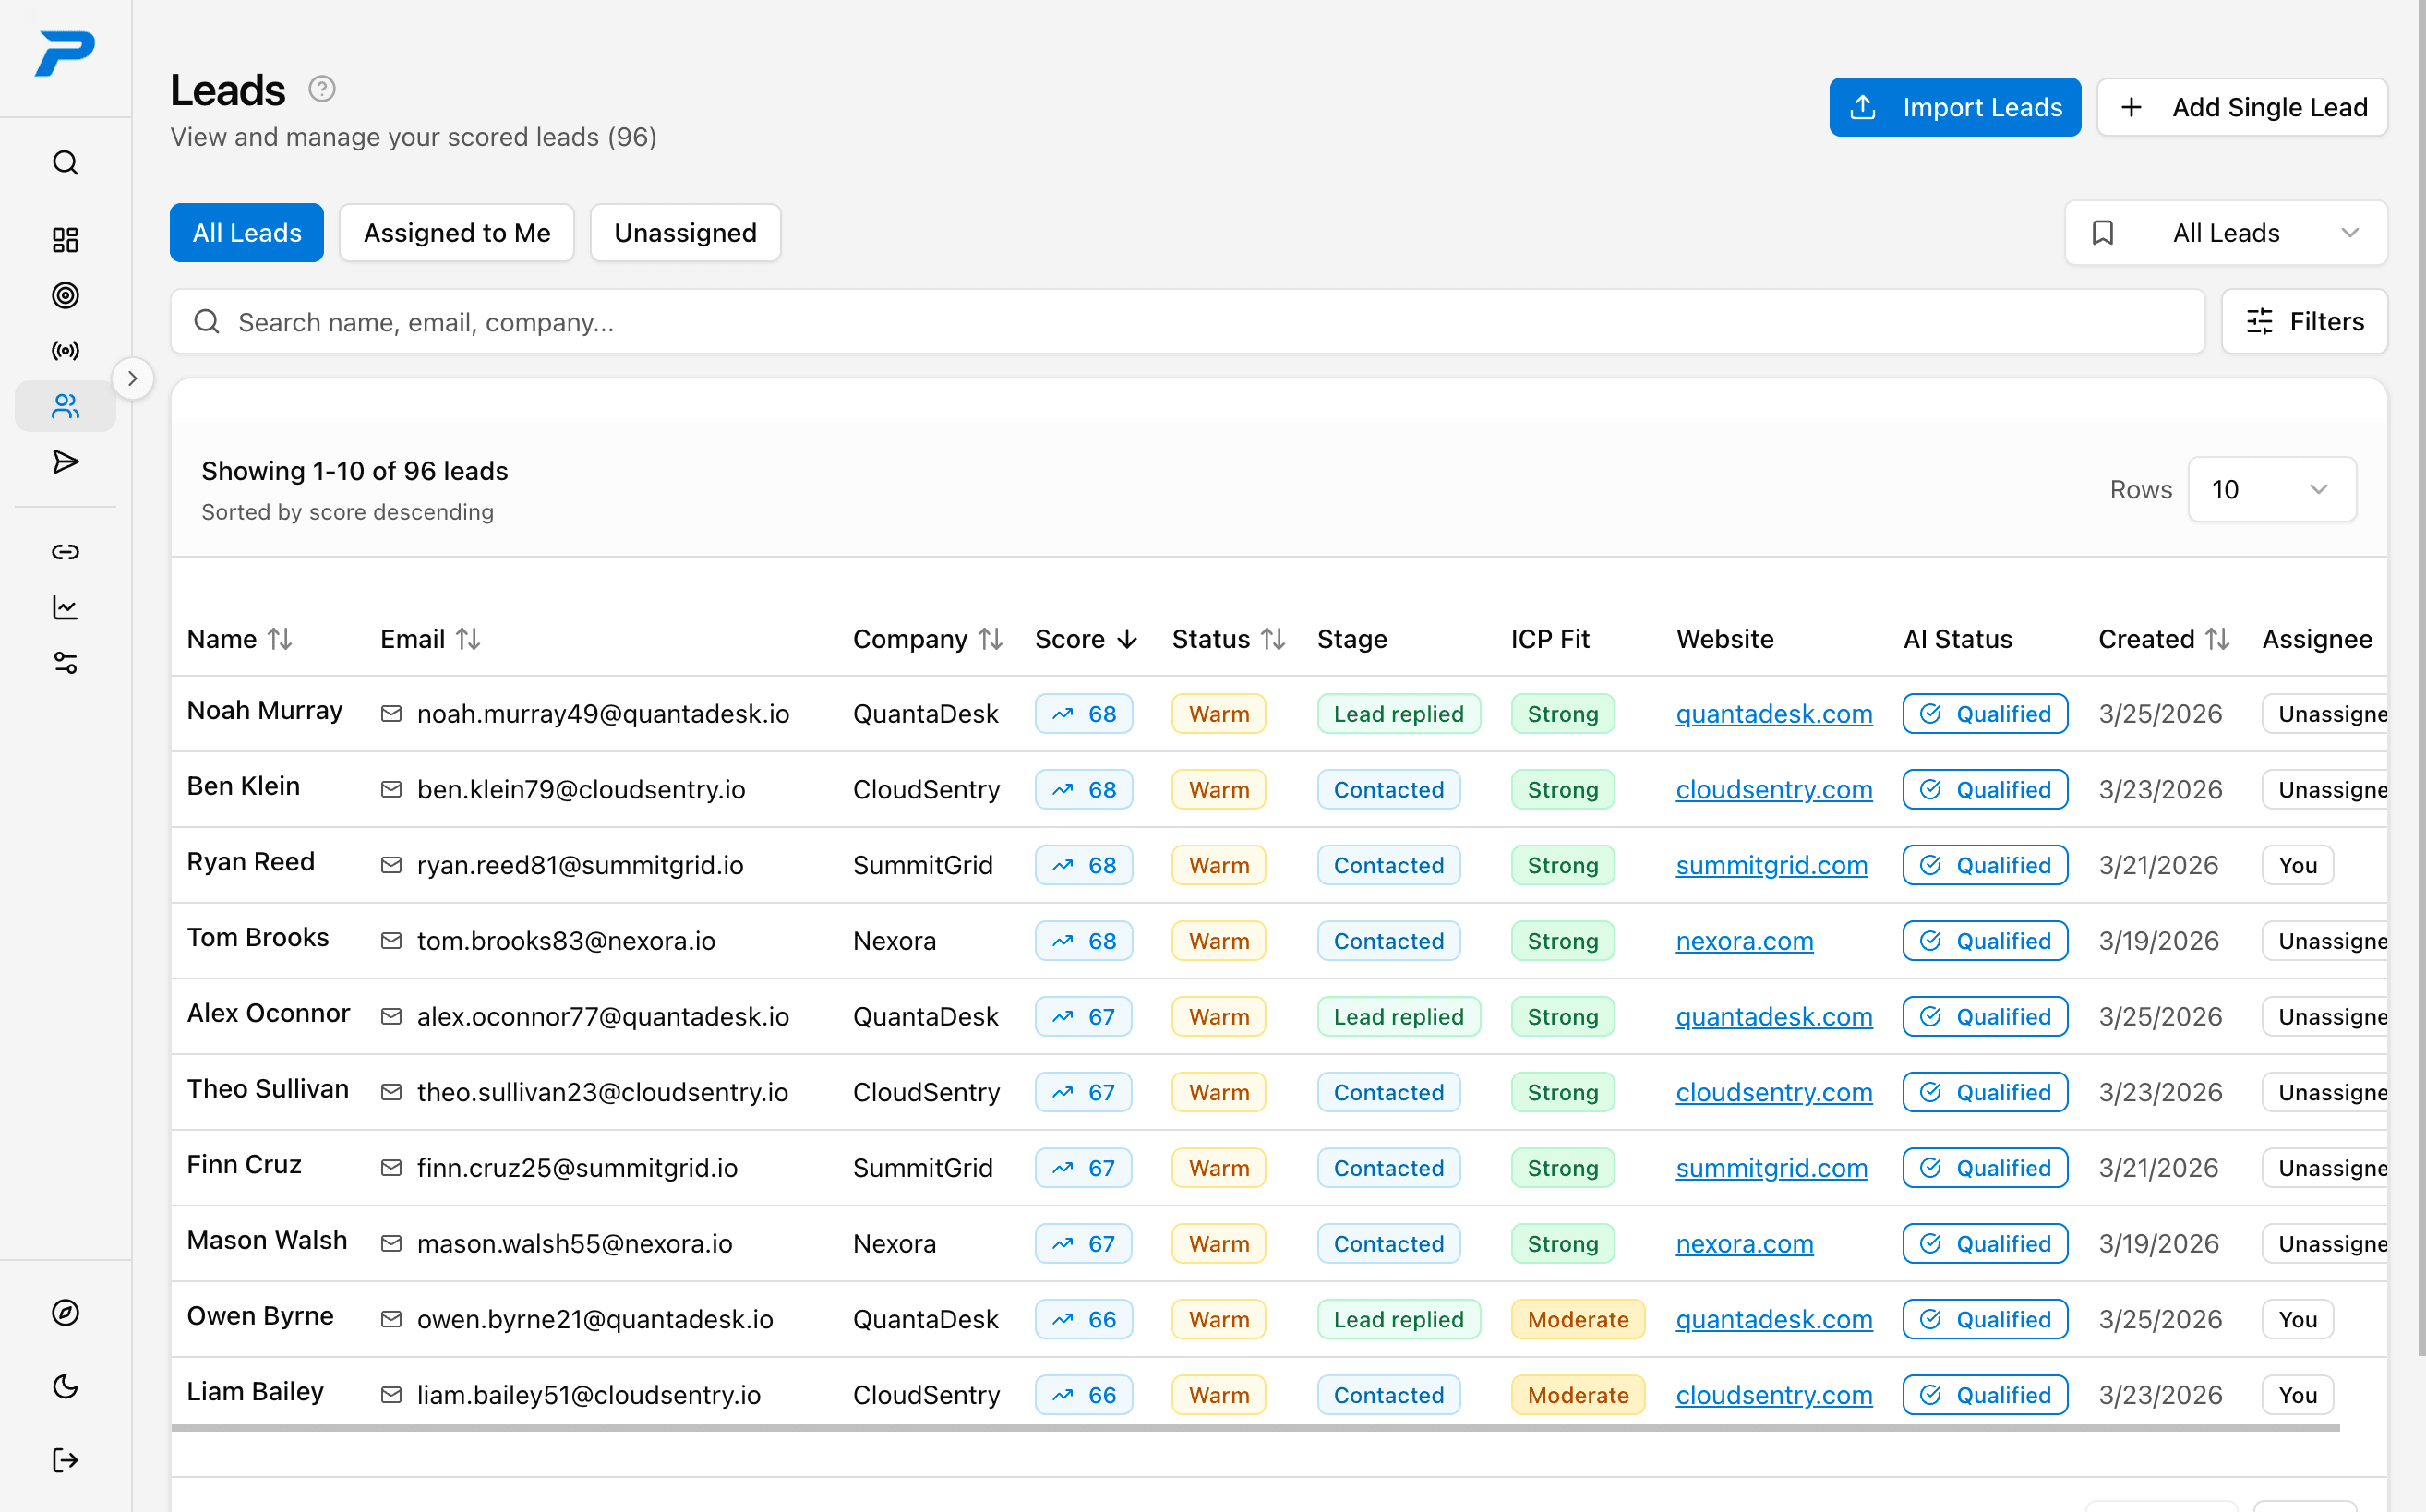The height and width of the screenshot is (1512, 2426).
Task: Click the name Alex Oconnor
Action: click(x=268, y=1013)
